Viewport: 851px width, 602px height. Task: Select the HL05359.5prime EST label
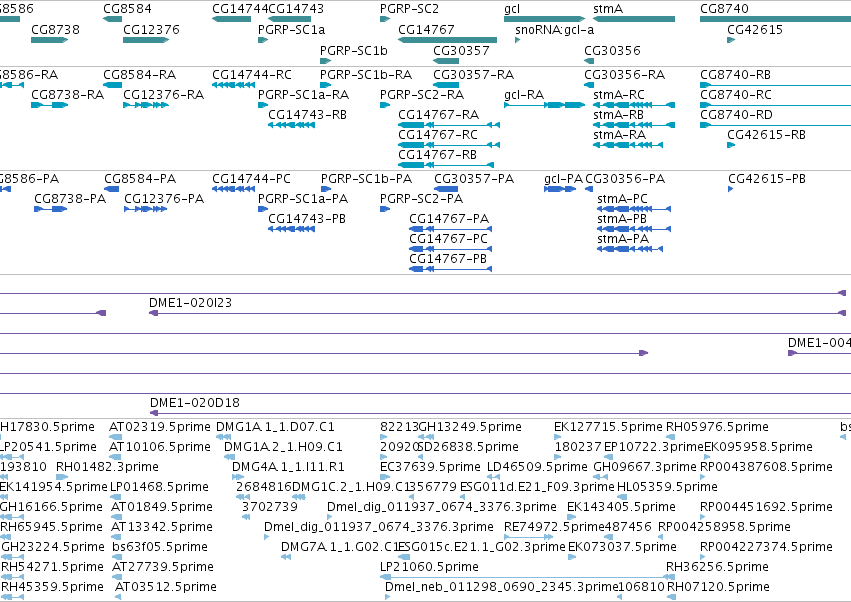pyautogui.click(x=667, y=487)
